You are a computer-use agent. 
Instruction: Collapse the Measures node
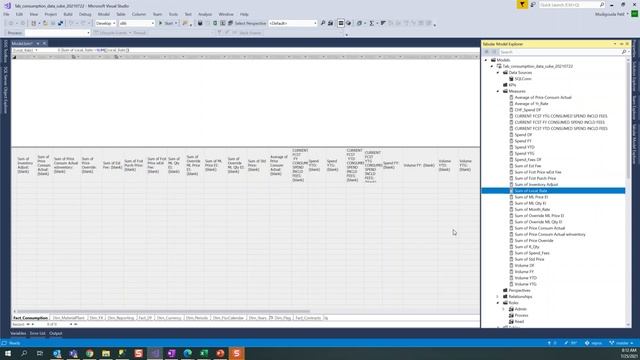click(498, 91)
